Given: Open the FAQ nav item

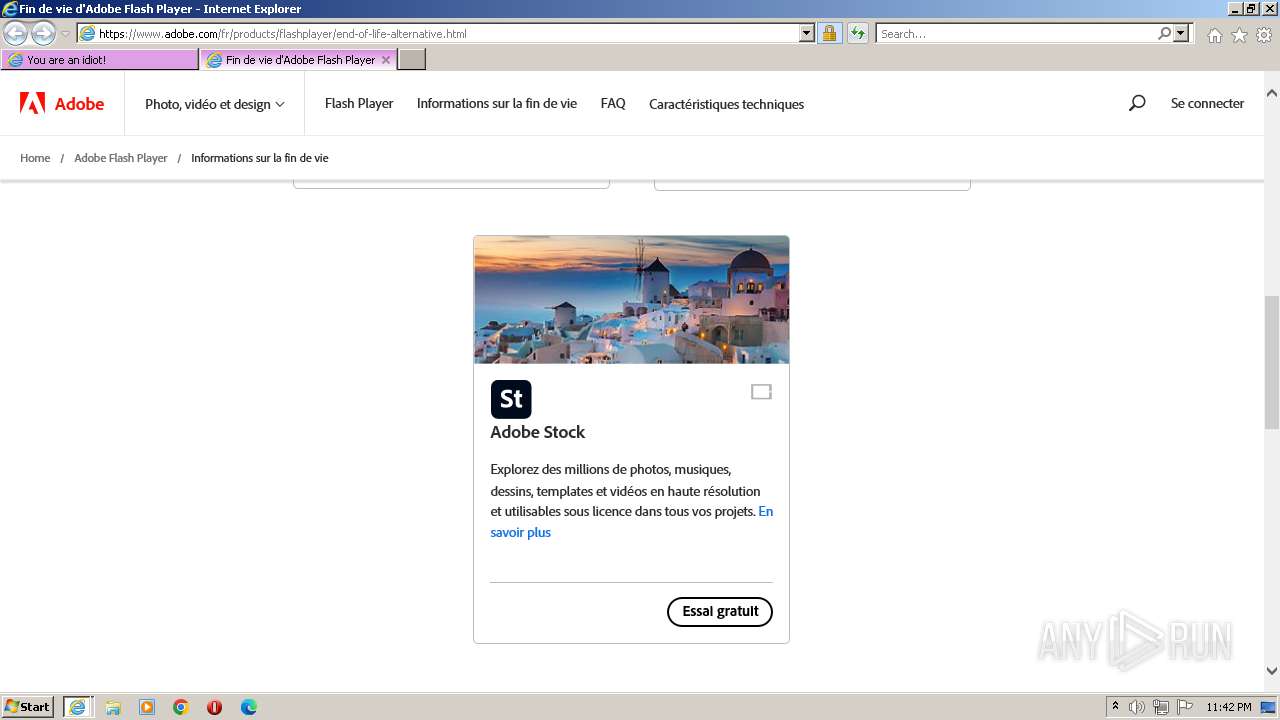Looking at the screenshot, I should pyautogui.click(x=613, y=103).
